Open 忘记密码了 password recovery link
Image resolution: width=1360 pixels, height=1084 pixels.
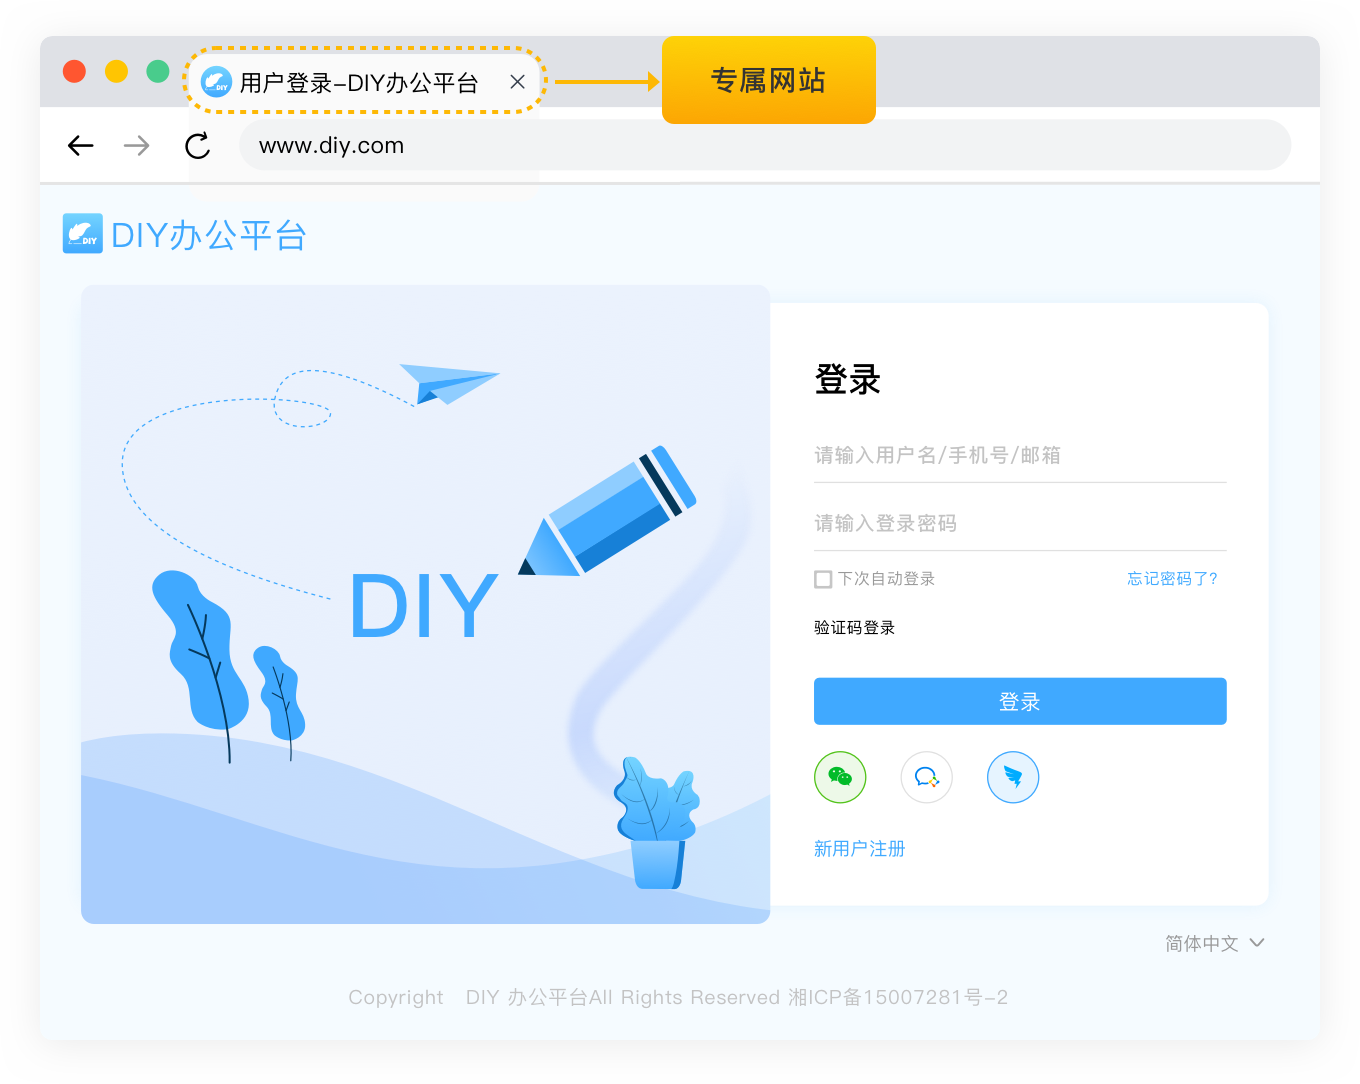(1171, 578)
